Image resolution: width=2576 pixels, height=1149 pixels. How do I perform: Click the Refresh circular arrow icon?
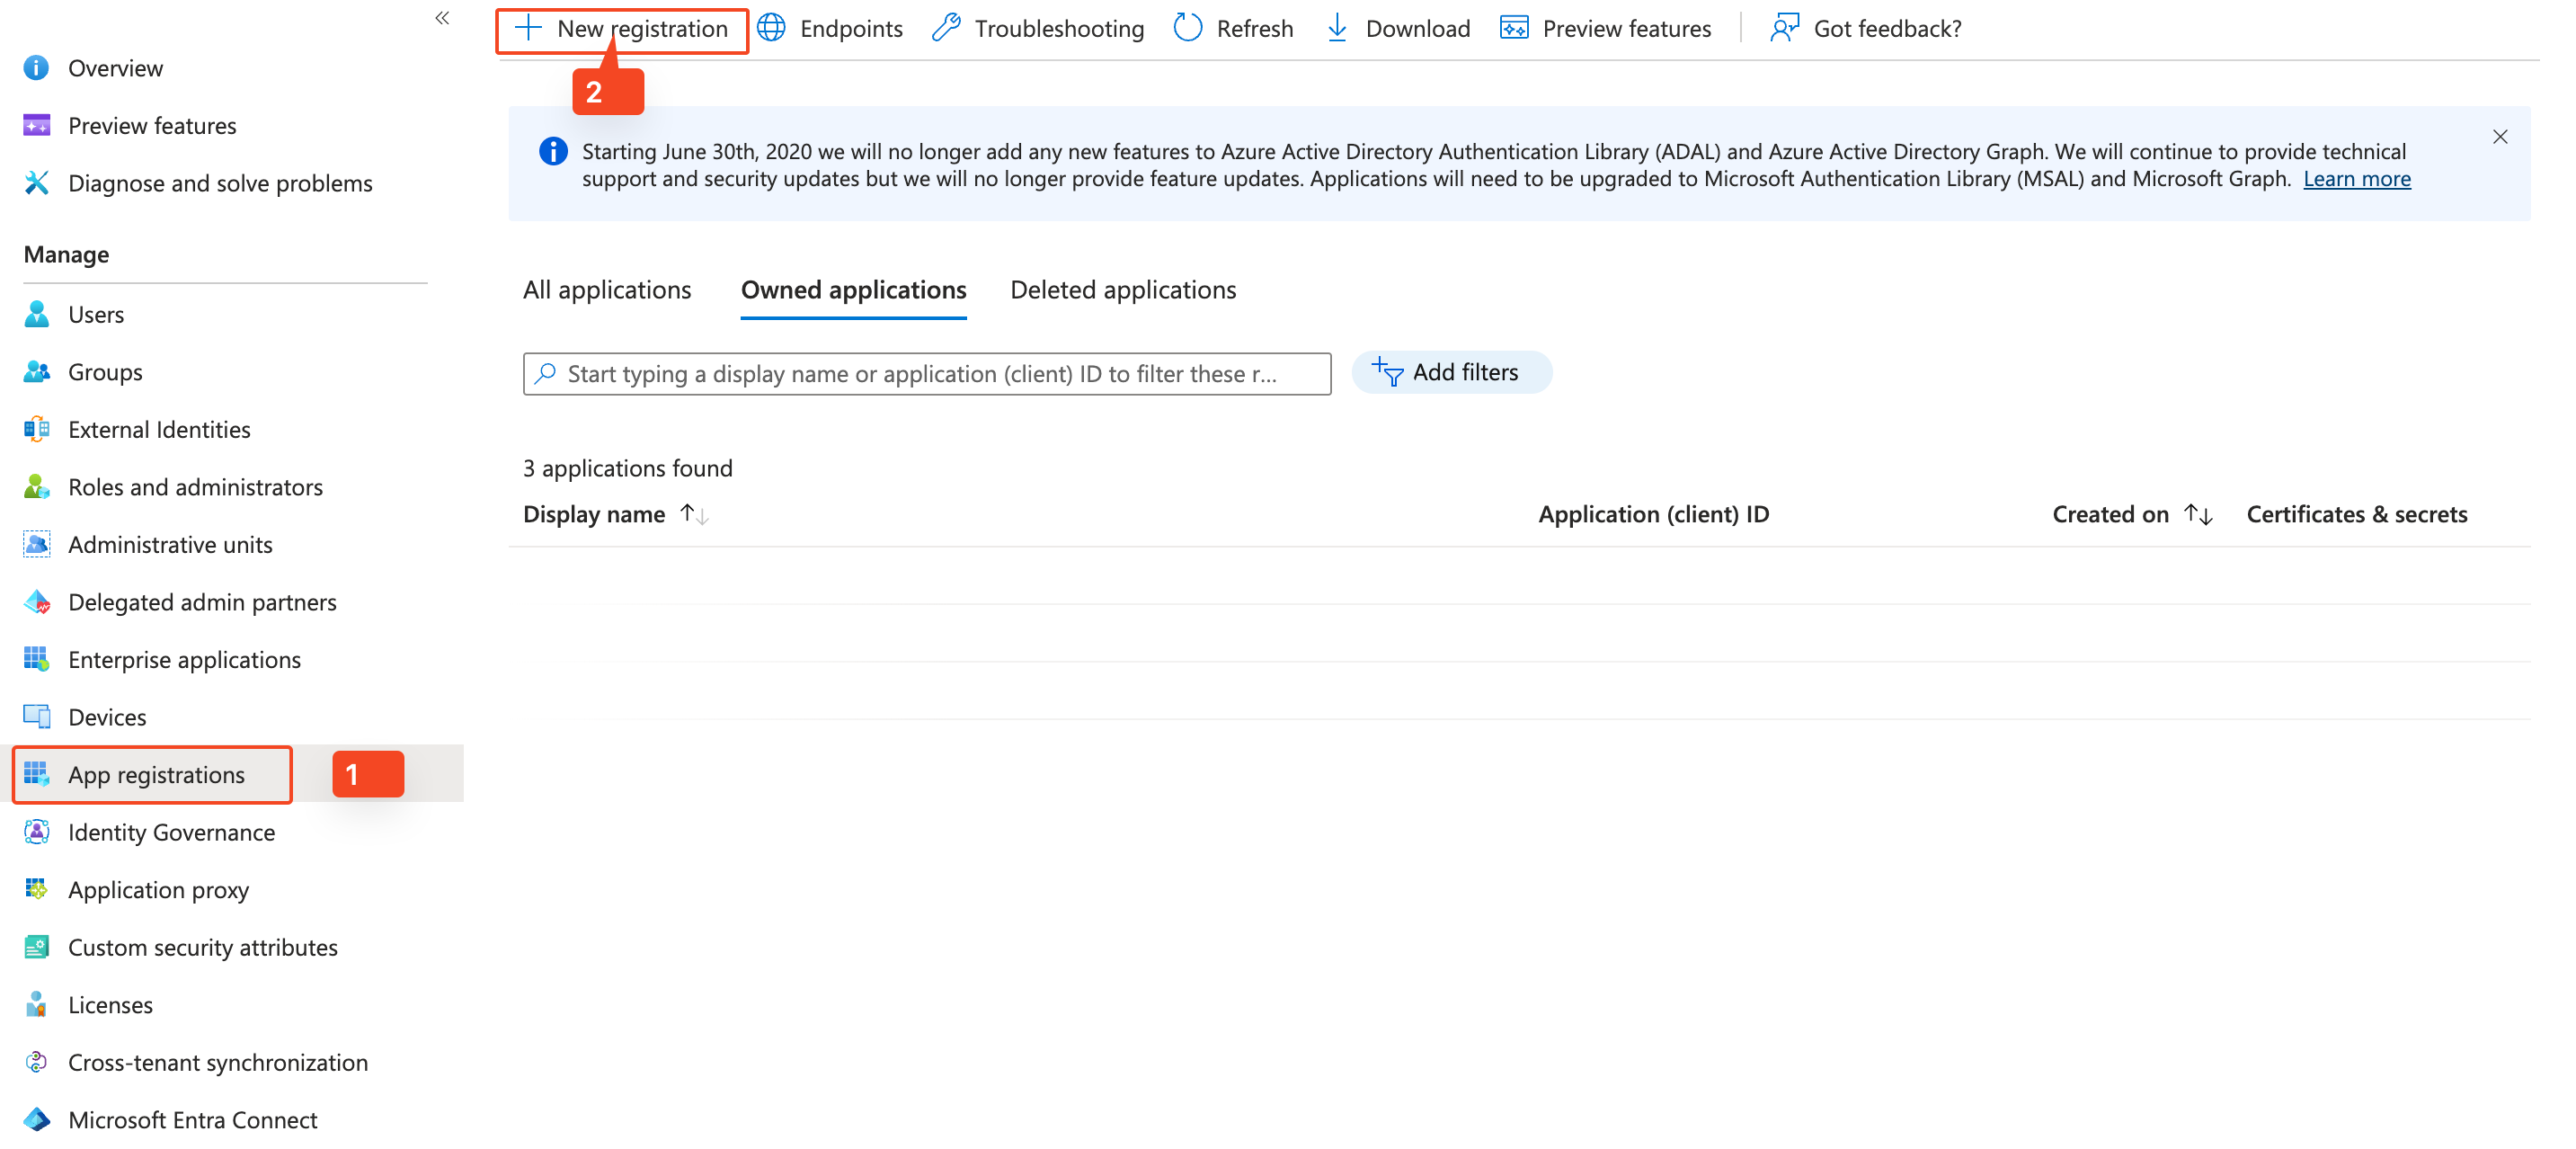click(1187, 28)
